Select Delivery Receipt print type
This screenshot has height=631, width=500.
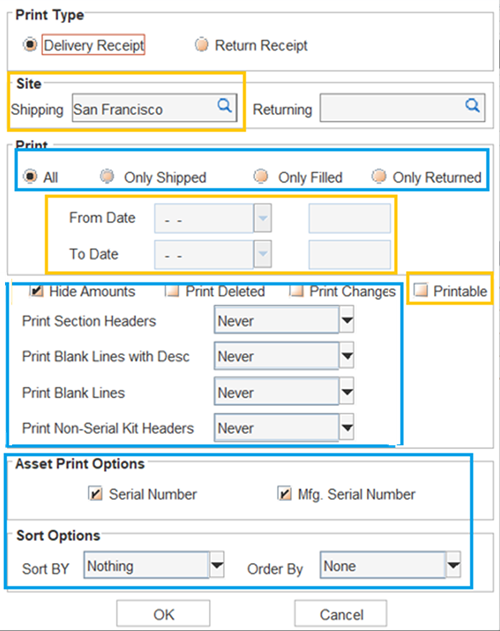tap(30, 45)
